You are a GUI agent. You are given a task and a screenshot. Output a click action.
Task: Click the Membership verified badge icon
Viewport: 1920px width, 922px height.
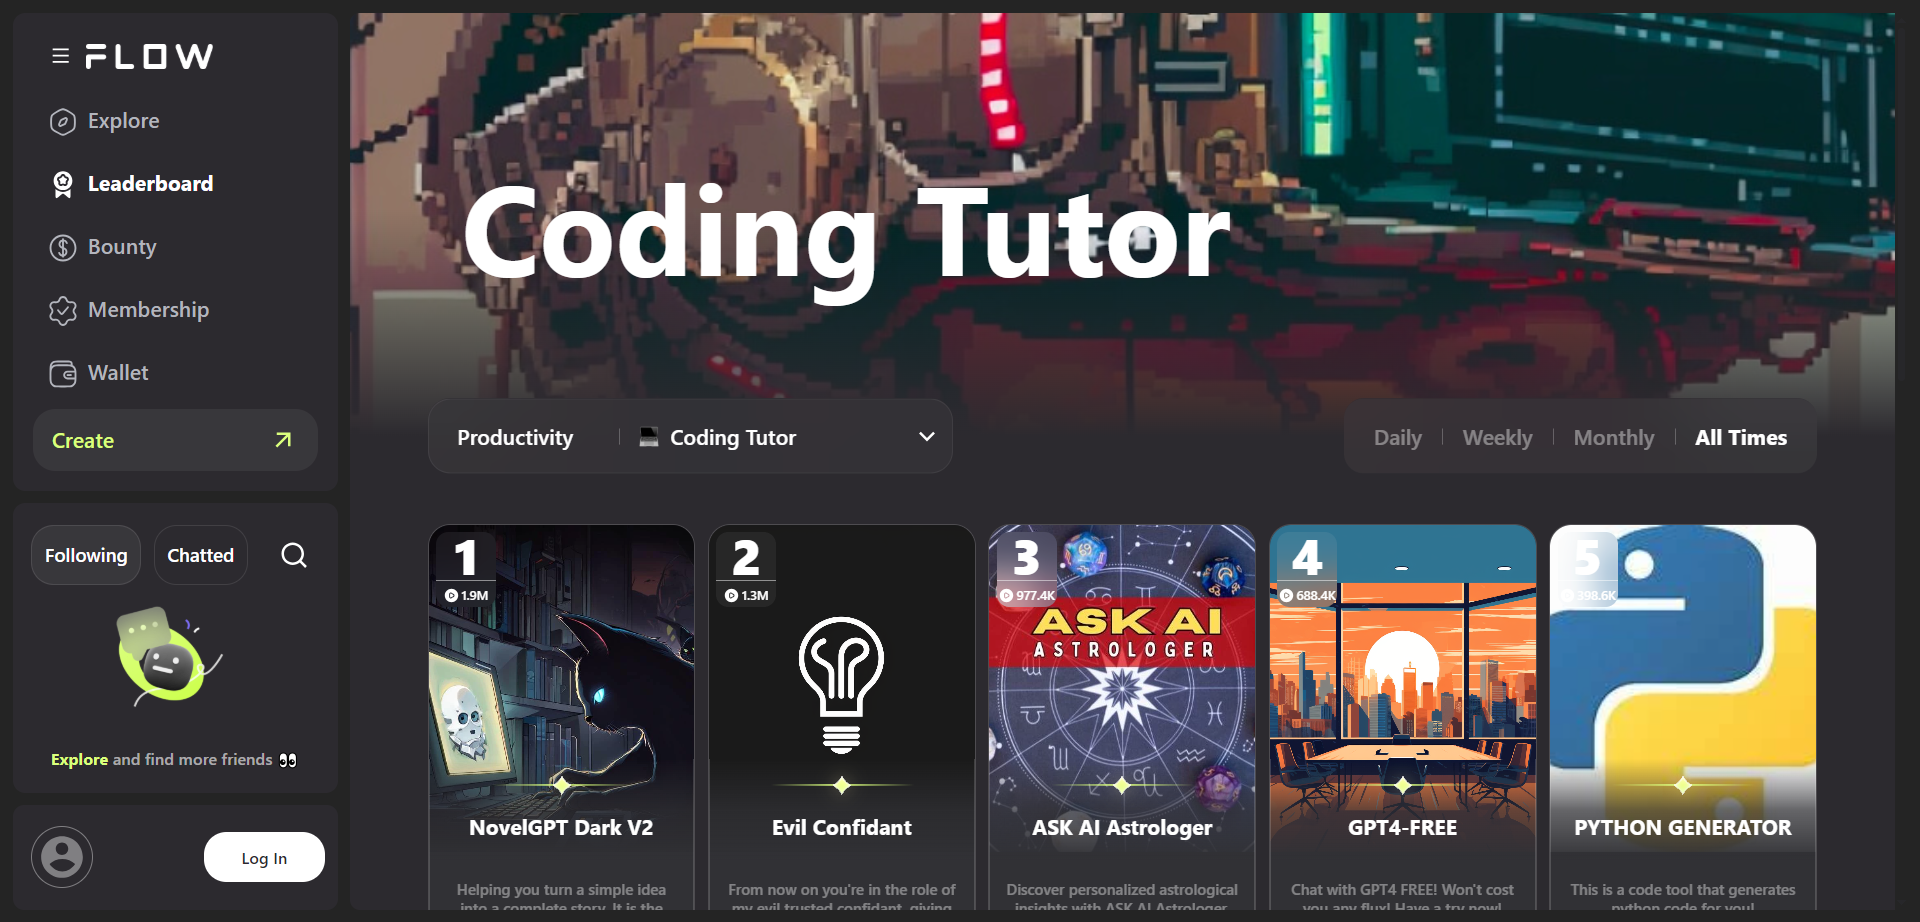tap(63, 311)
